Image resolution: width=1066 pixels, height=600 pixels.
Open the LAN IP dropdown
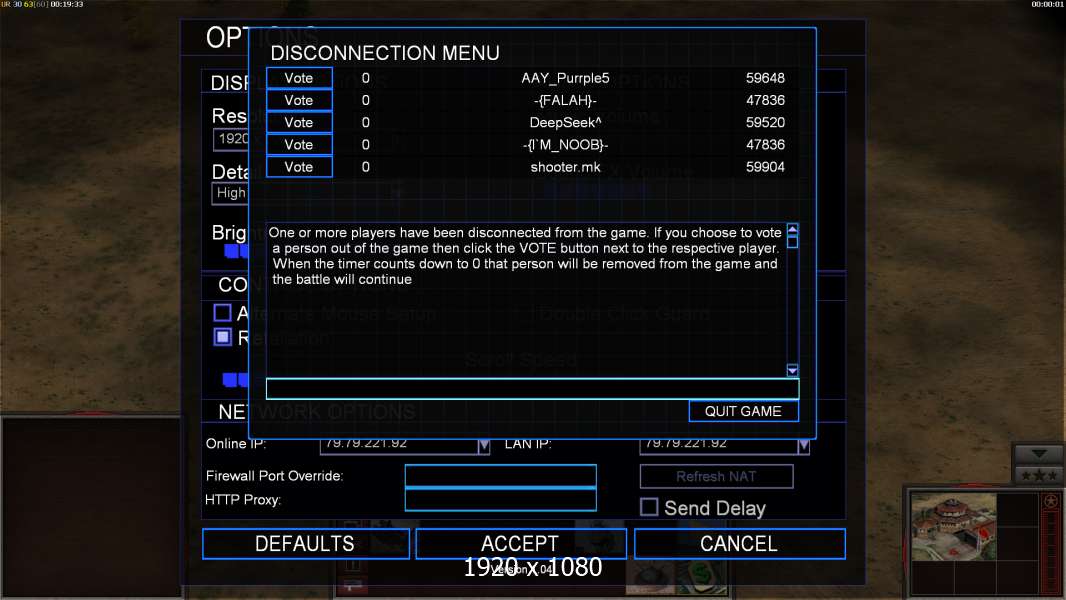[x=803, y=446]
